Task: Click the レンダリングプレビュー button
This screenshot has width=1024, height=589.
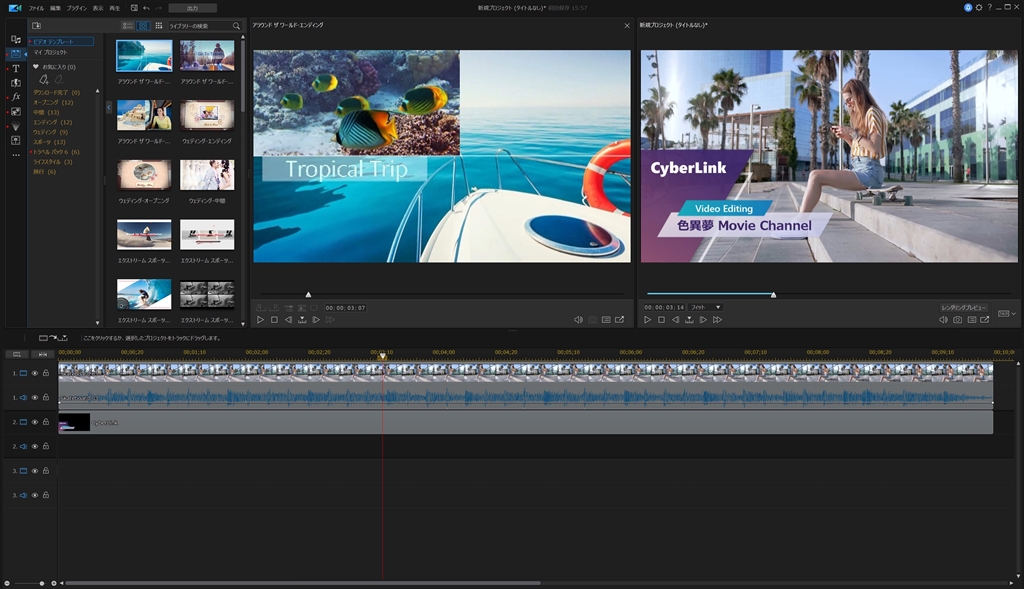Action: (x=963, y=307)
